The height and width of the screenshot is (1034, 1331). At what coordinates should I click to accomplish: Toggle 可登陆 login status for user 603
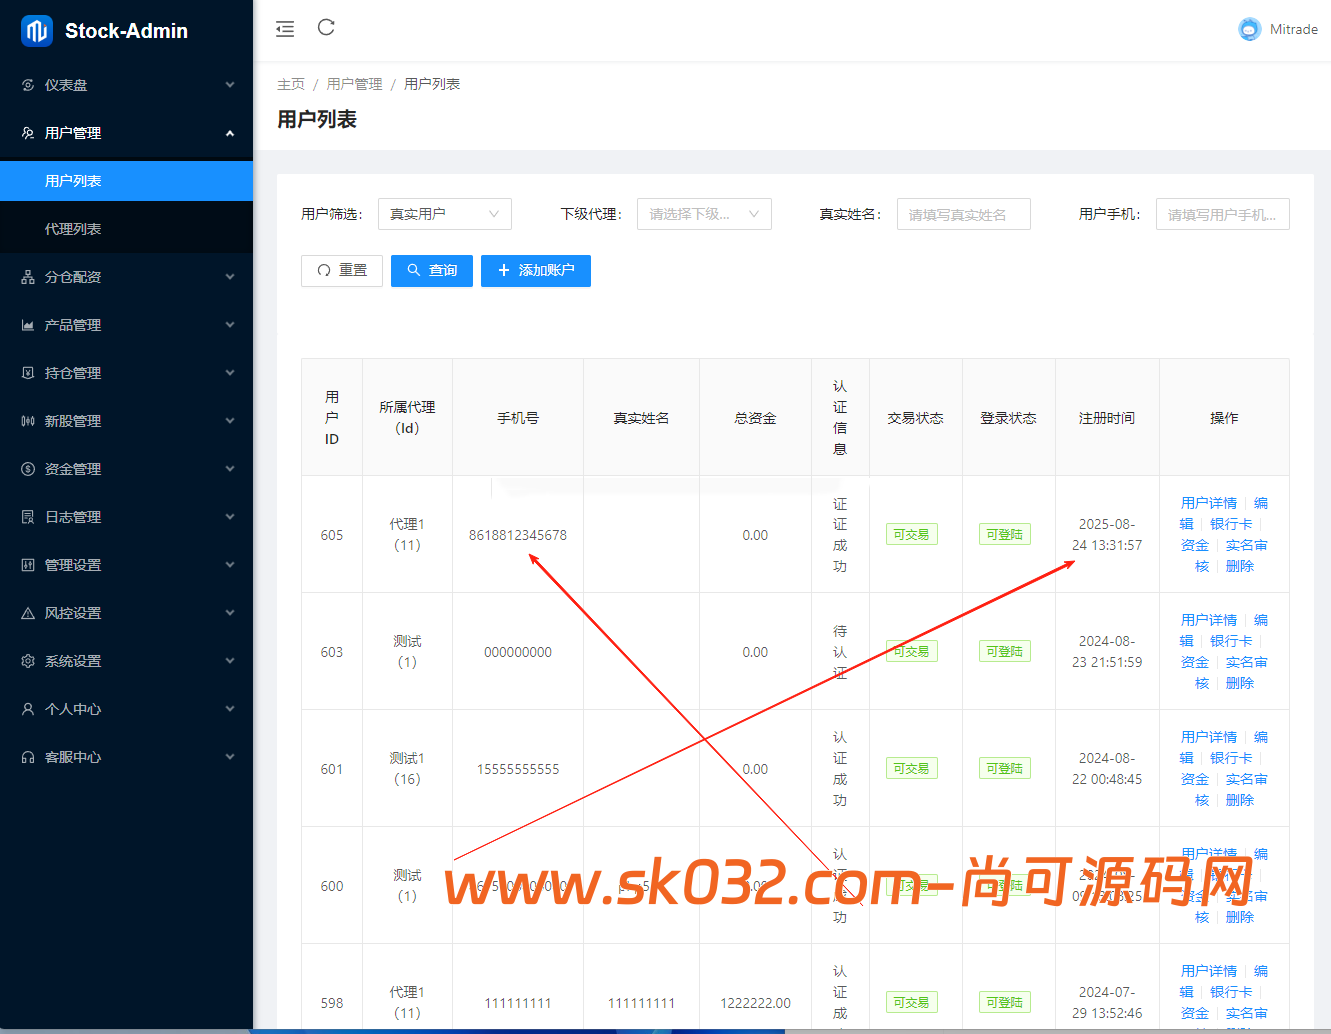[x=1004, y=651]
